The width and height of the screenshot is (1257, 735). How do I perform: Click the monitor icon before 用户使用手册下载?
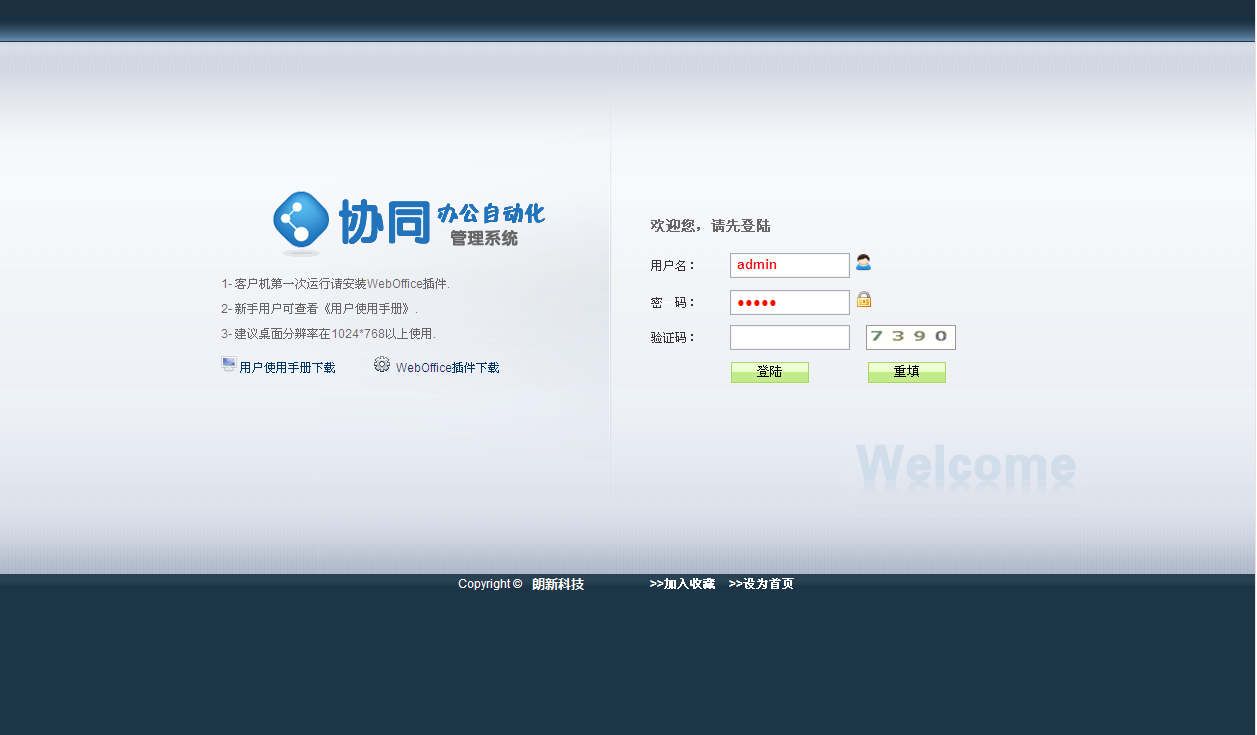pos(228,365)
